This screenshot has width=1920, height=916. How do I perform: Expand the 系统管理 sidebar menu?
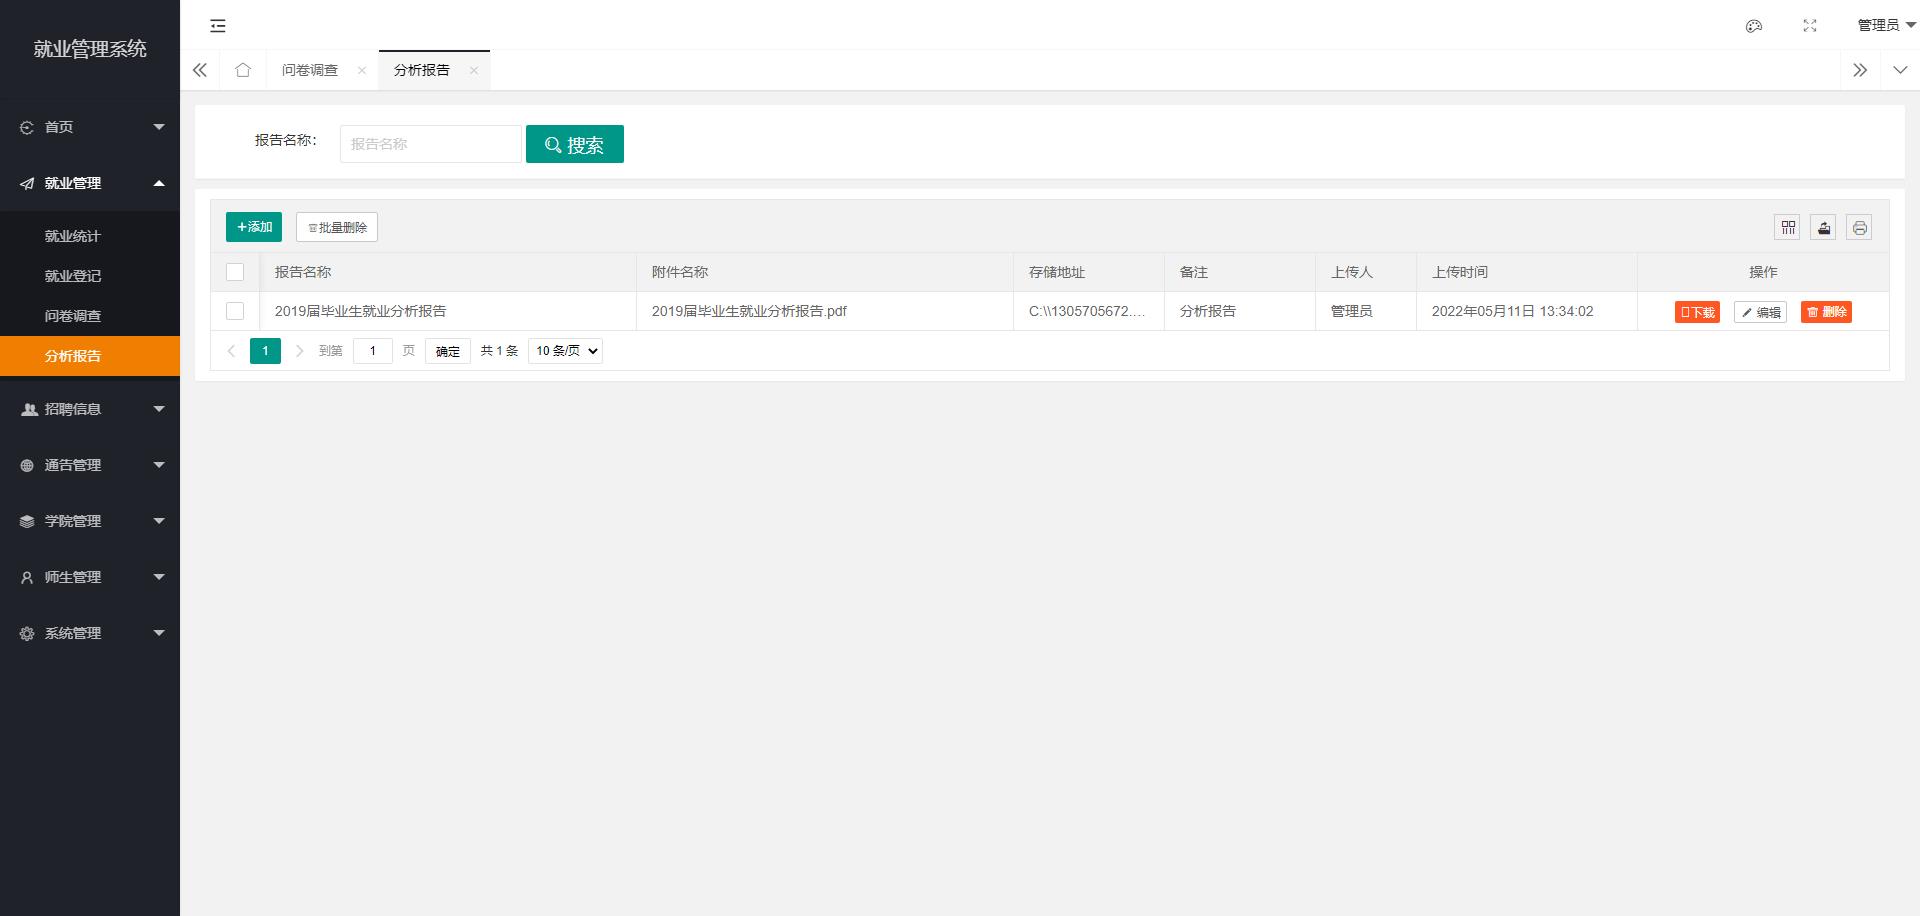[90, 633]
